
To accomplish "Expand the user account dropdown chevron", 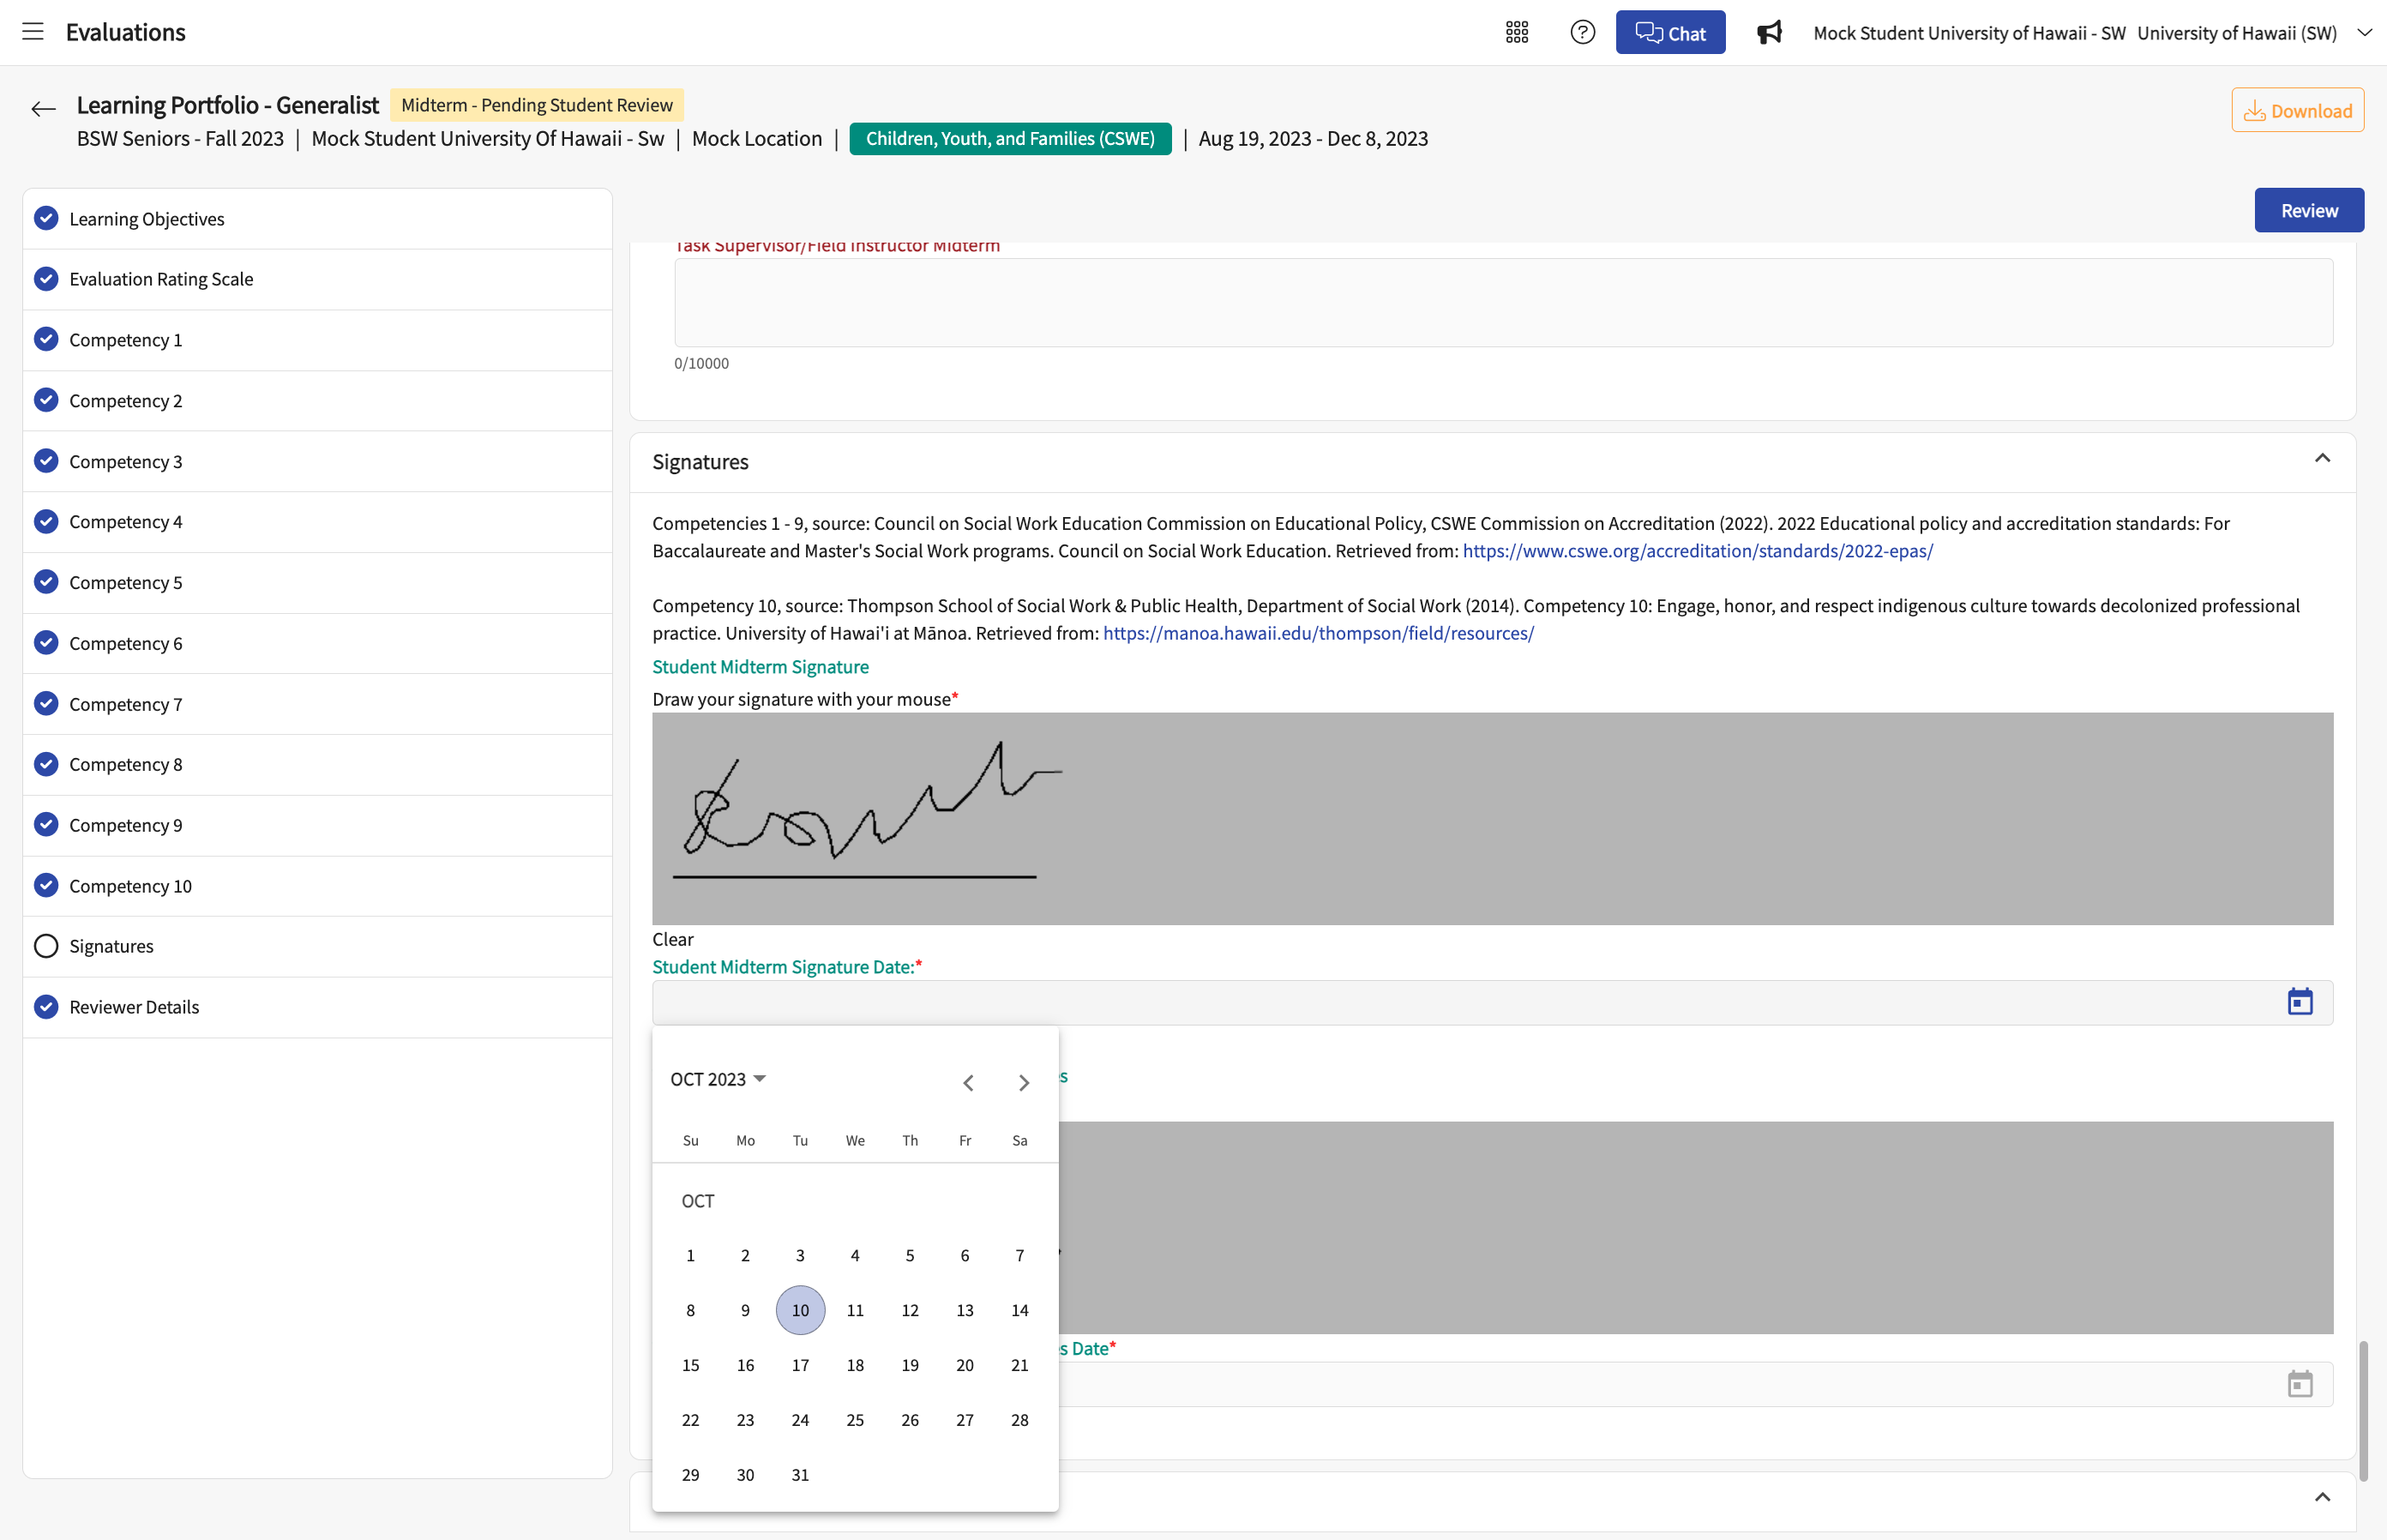I will (x=2364, y=33).
